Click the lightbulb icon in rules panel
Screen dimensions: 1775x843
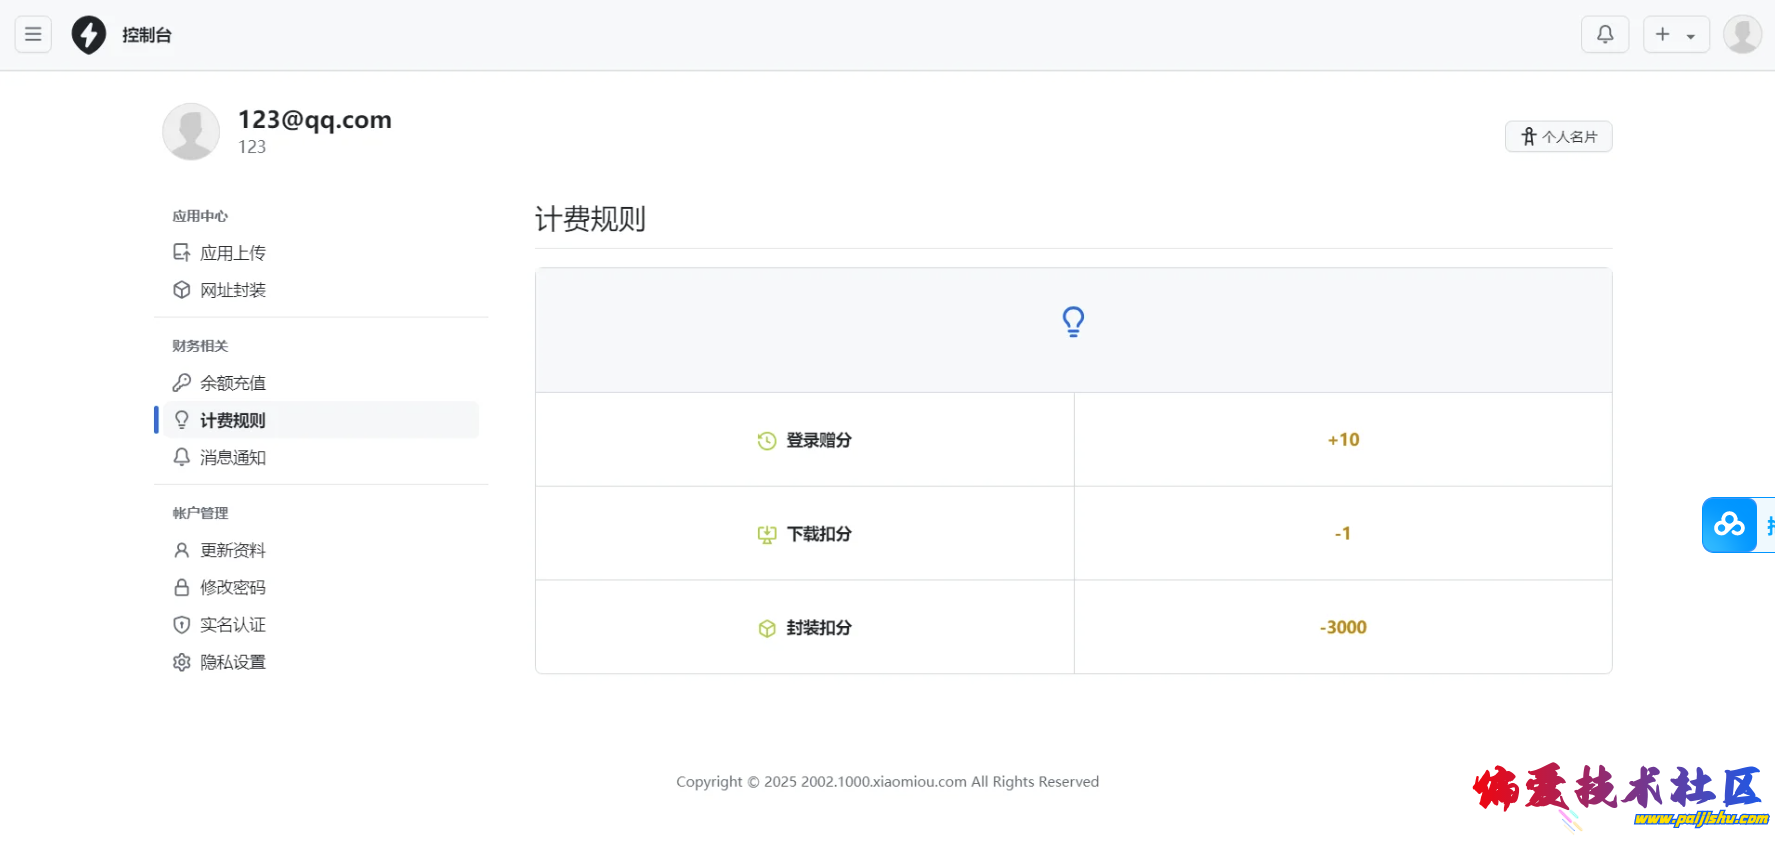1073,322
